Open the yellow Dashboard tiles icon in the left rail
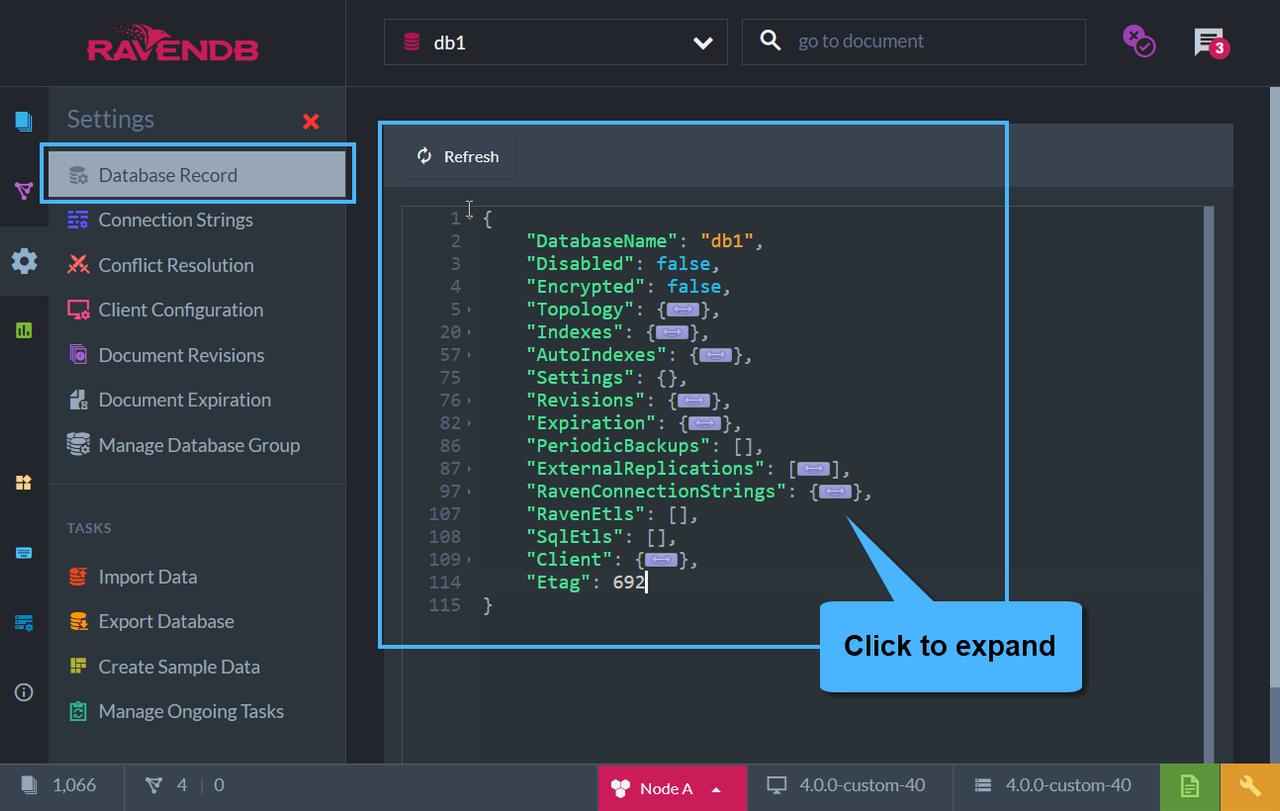 click(x=24, y=483)
